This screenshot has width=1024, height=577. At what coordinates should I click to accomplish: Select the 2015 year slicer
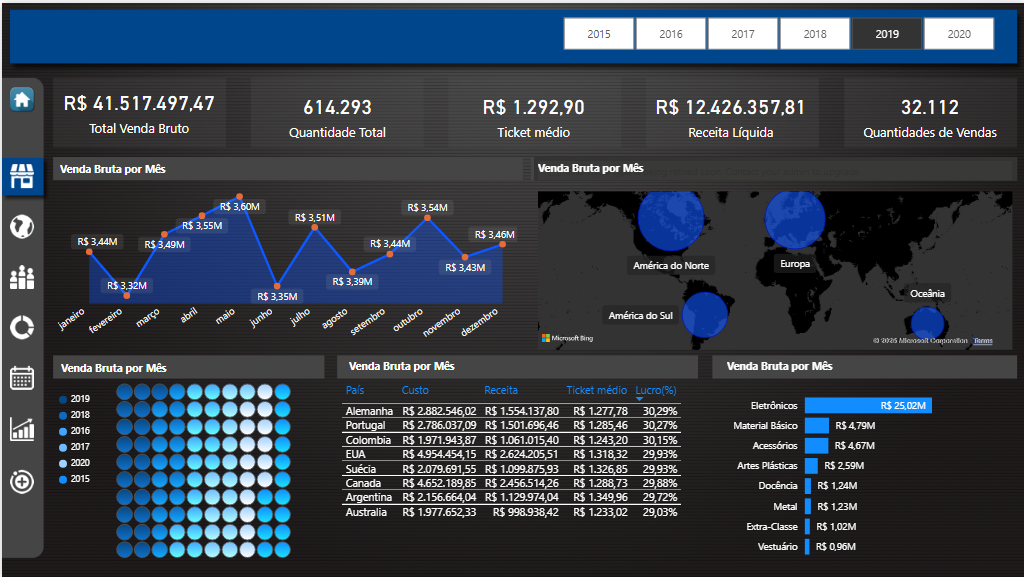[599, 34]
